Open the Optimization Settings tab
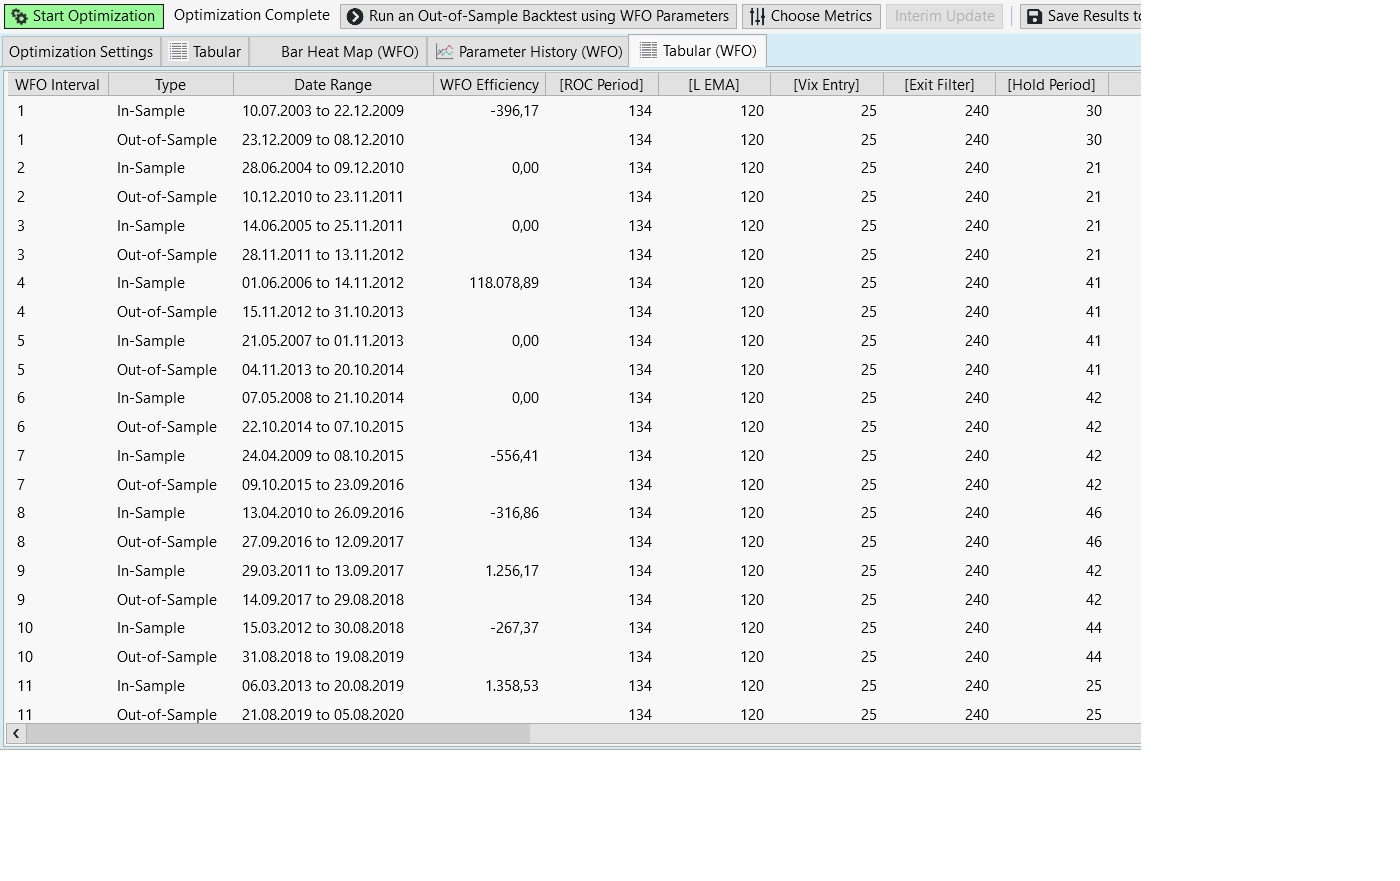This screenshot has width=1400, height=881. [81, 51]
